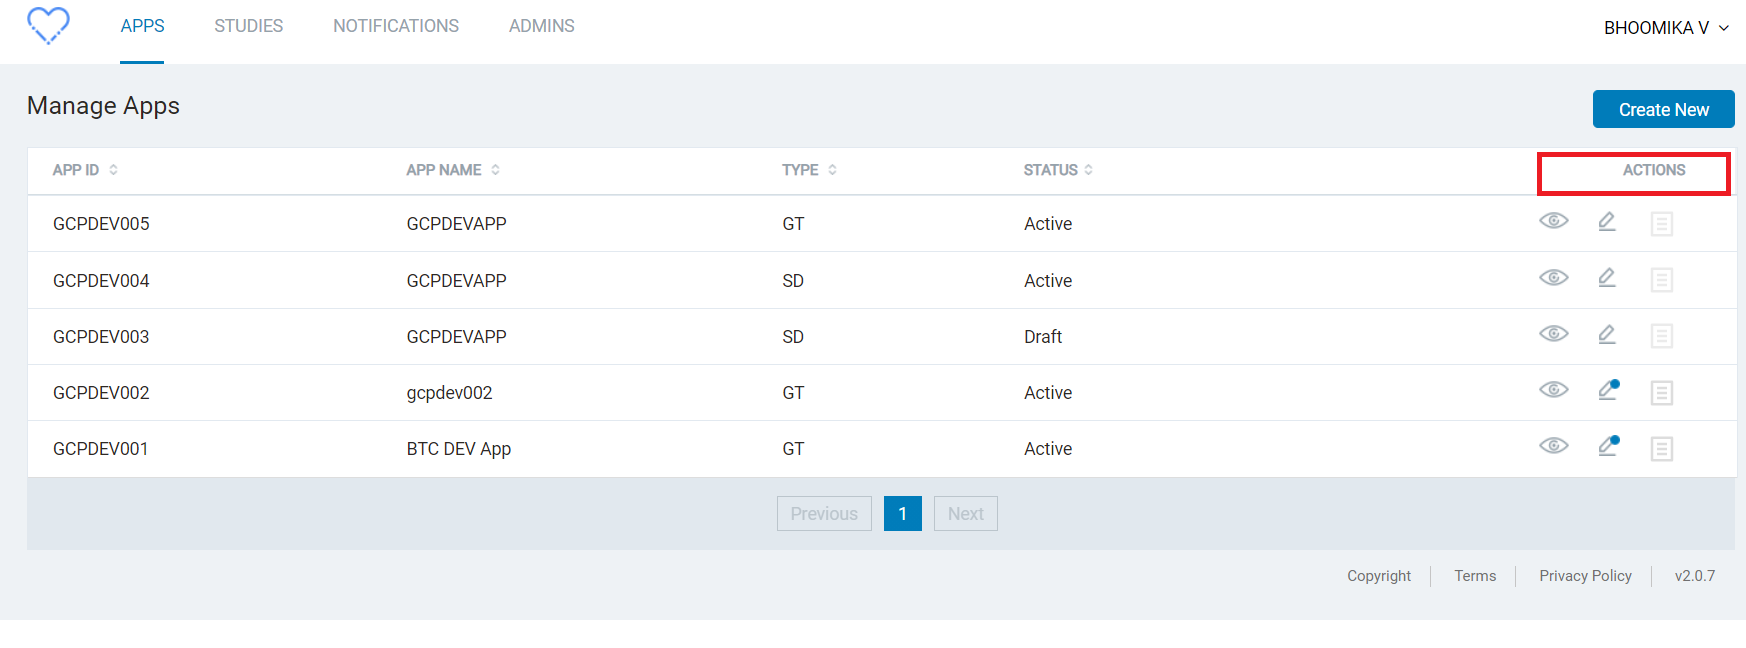Open the Copyright link
Viewport: 1746px width, 648px height.
pos(1378,576)
